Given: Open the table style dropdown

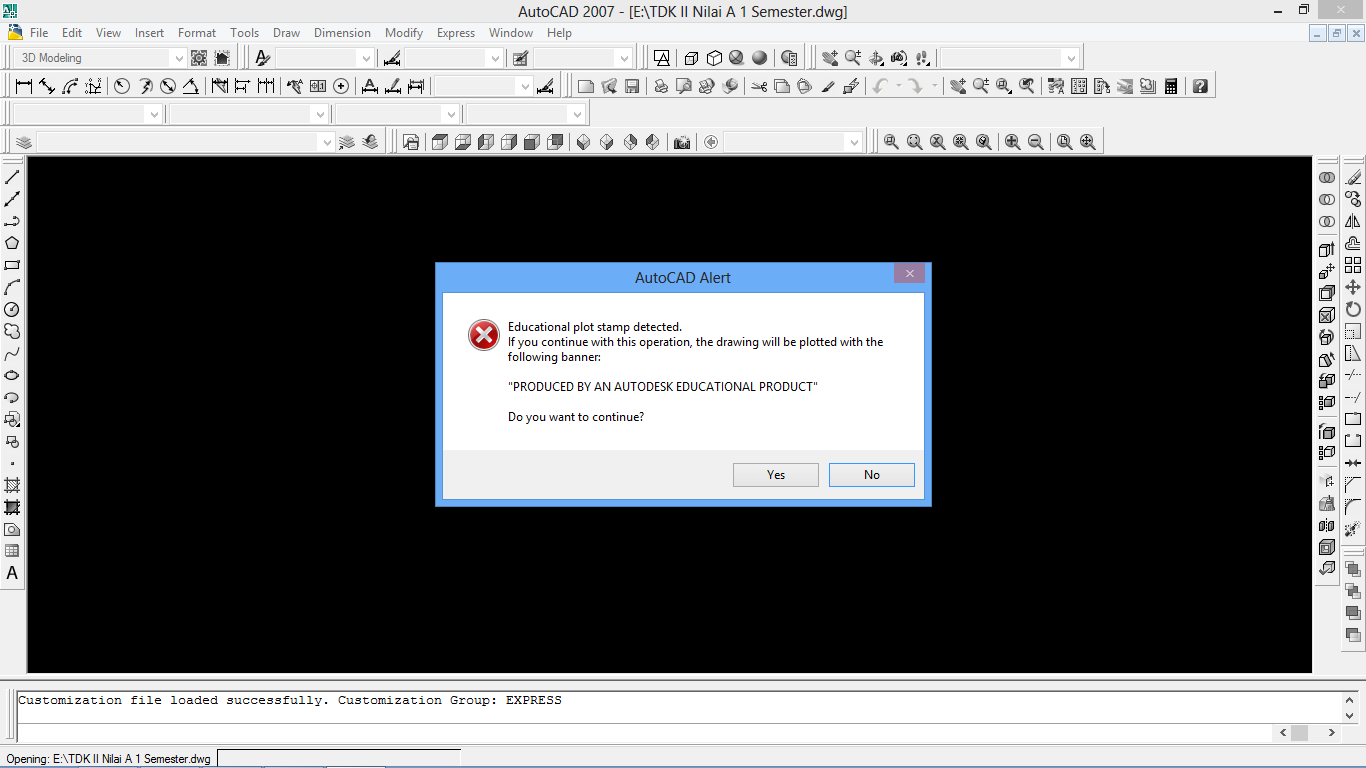Looking at the screenshot, I should click(x=583, y=58).
